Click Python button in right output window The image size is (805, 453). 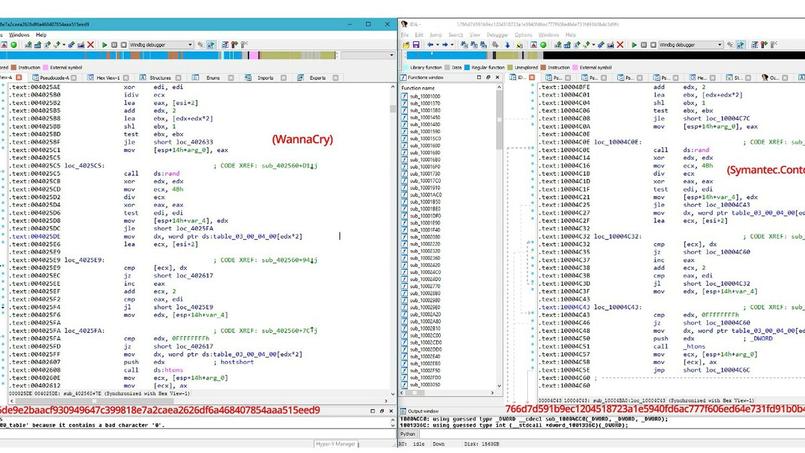[408, 434]
